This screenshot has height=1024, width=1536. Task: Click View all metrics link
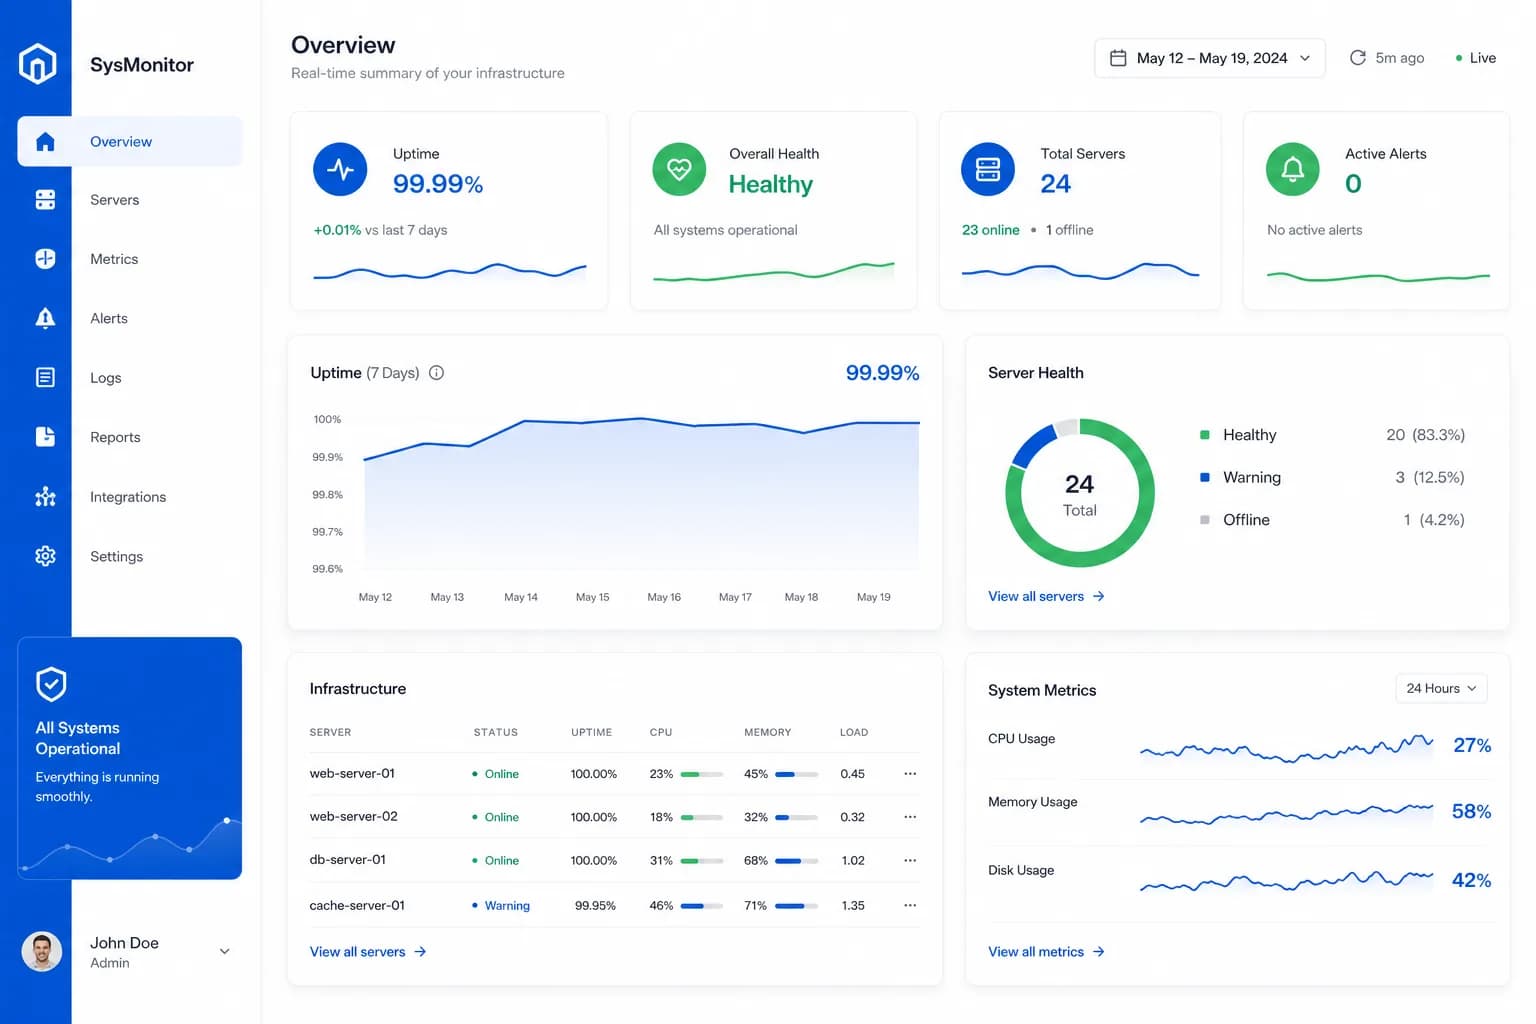click(x=1046, y=952)
